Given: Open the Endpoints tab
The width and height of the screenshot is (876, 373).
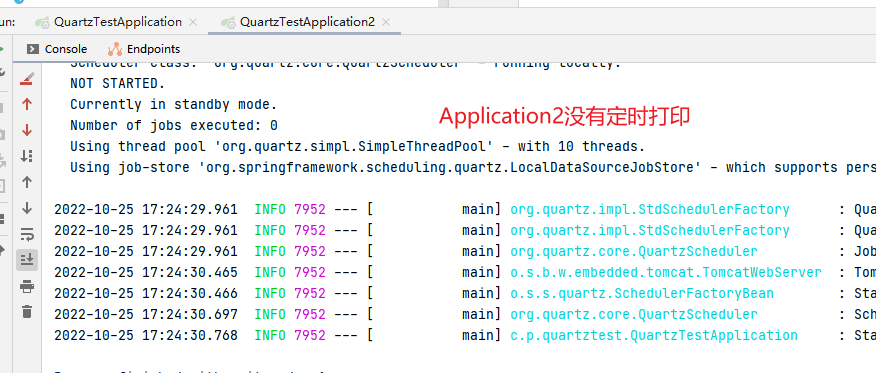Looking at the screenshot, I should coord(144,49).
